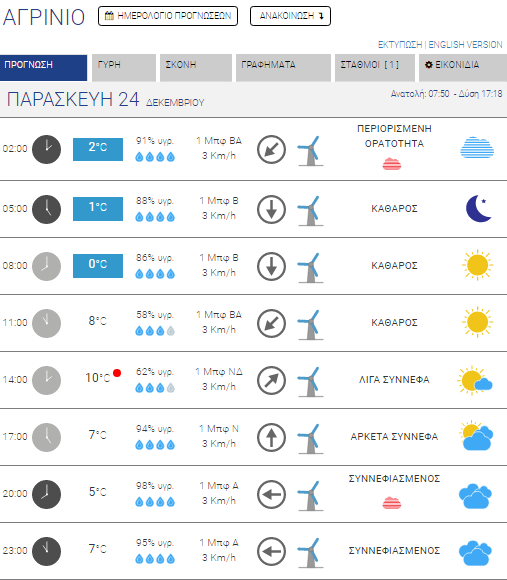Click the red warning cloud at 20:00
The image size is (507, 580).
point(392,503)
